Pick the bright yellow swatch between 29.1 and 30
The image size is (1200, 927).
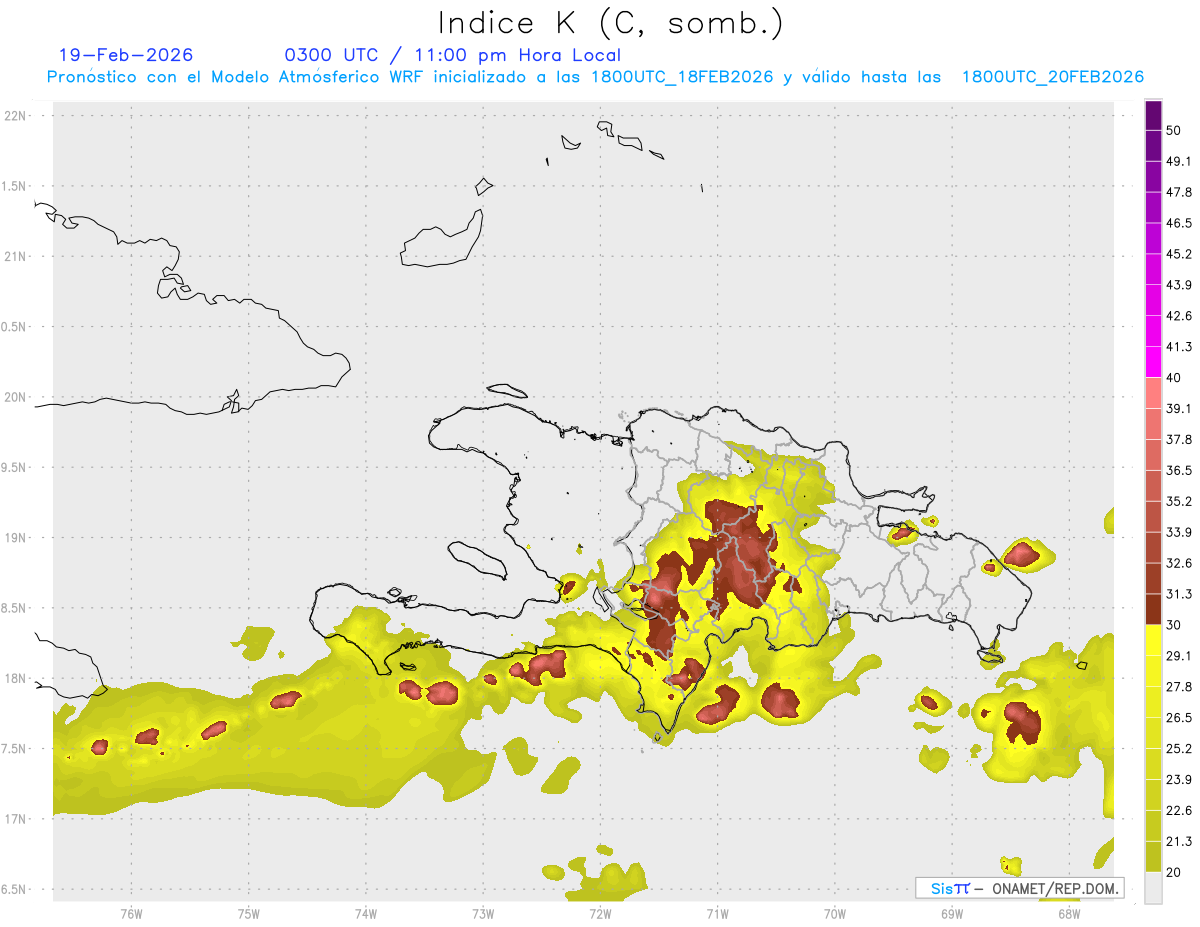tap(1153, 641)
